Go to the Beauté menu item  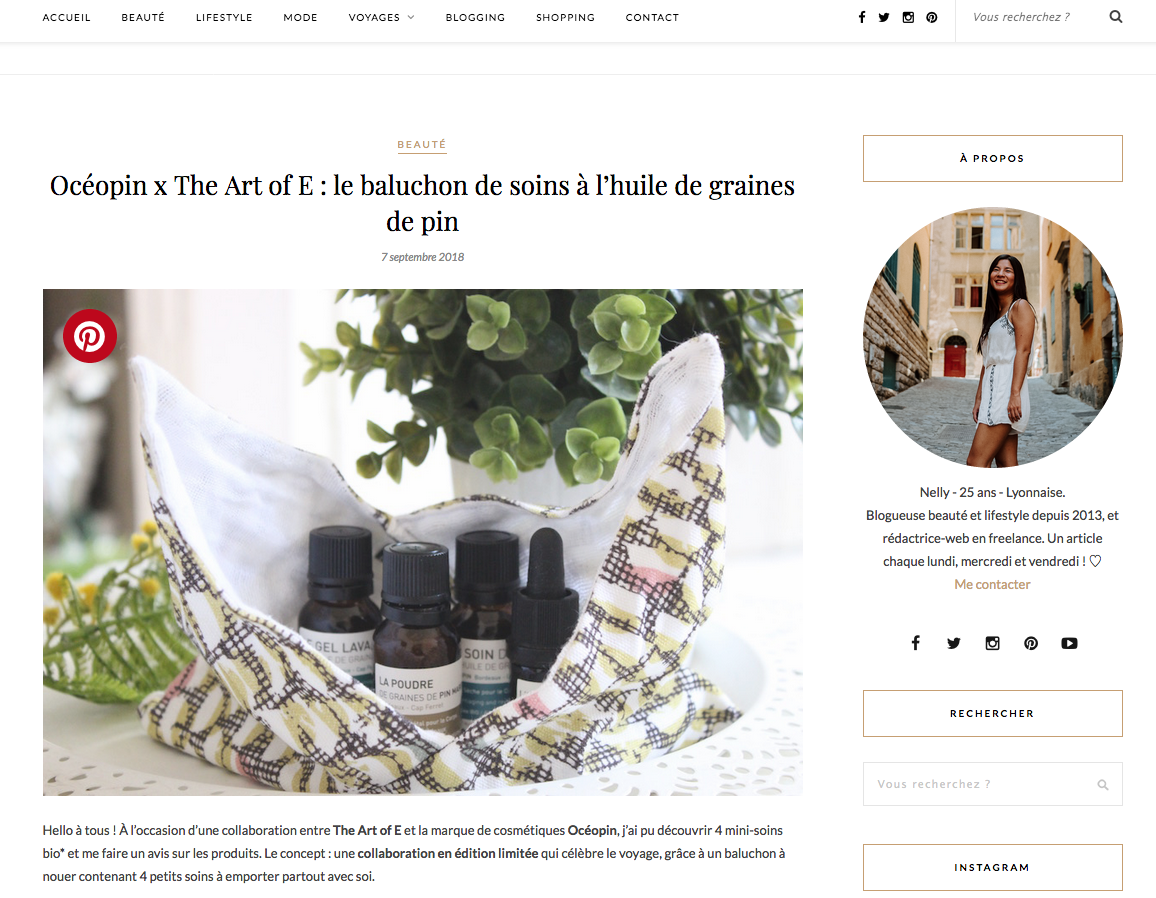[143, 17]
